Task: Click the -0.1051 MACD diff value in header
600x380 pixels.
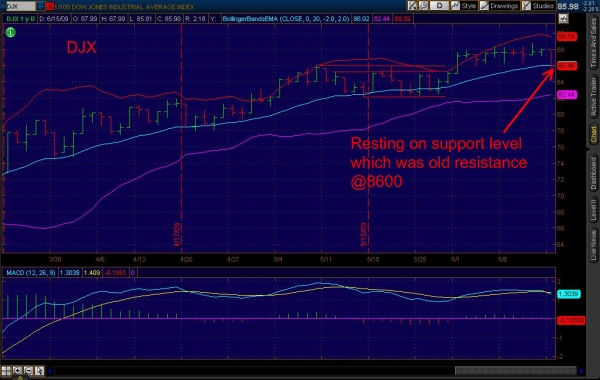Action: (x=115, y=272)
